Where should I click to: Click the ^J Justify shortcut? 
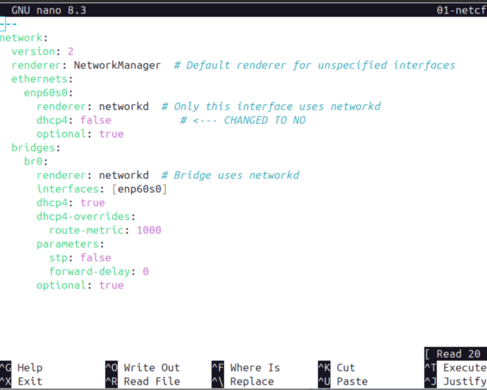[456, 381]
